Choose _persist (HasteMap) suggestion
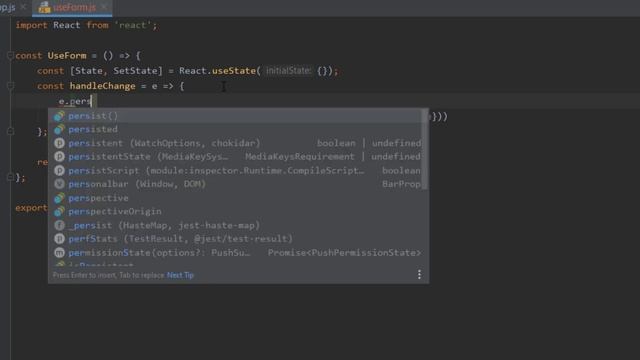Image resolution: width=640 pixels, height=360 pixels. pyautogui.click(x=237, y=225)
